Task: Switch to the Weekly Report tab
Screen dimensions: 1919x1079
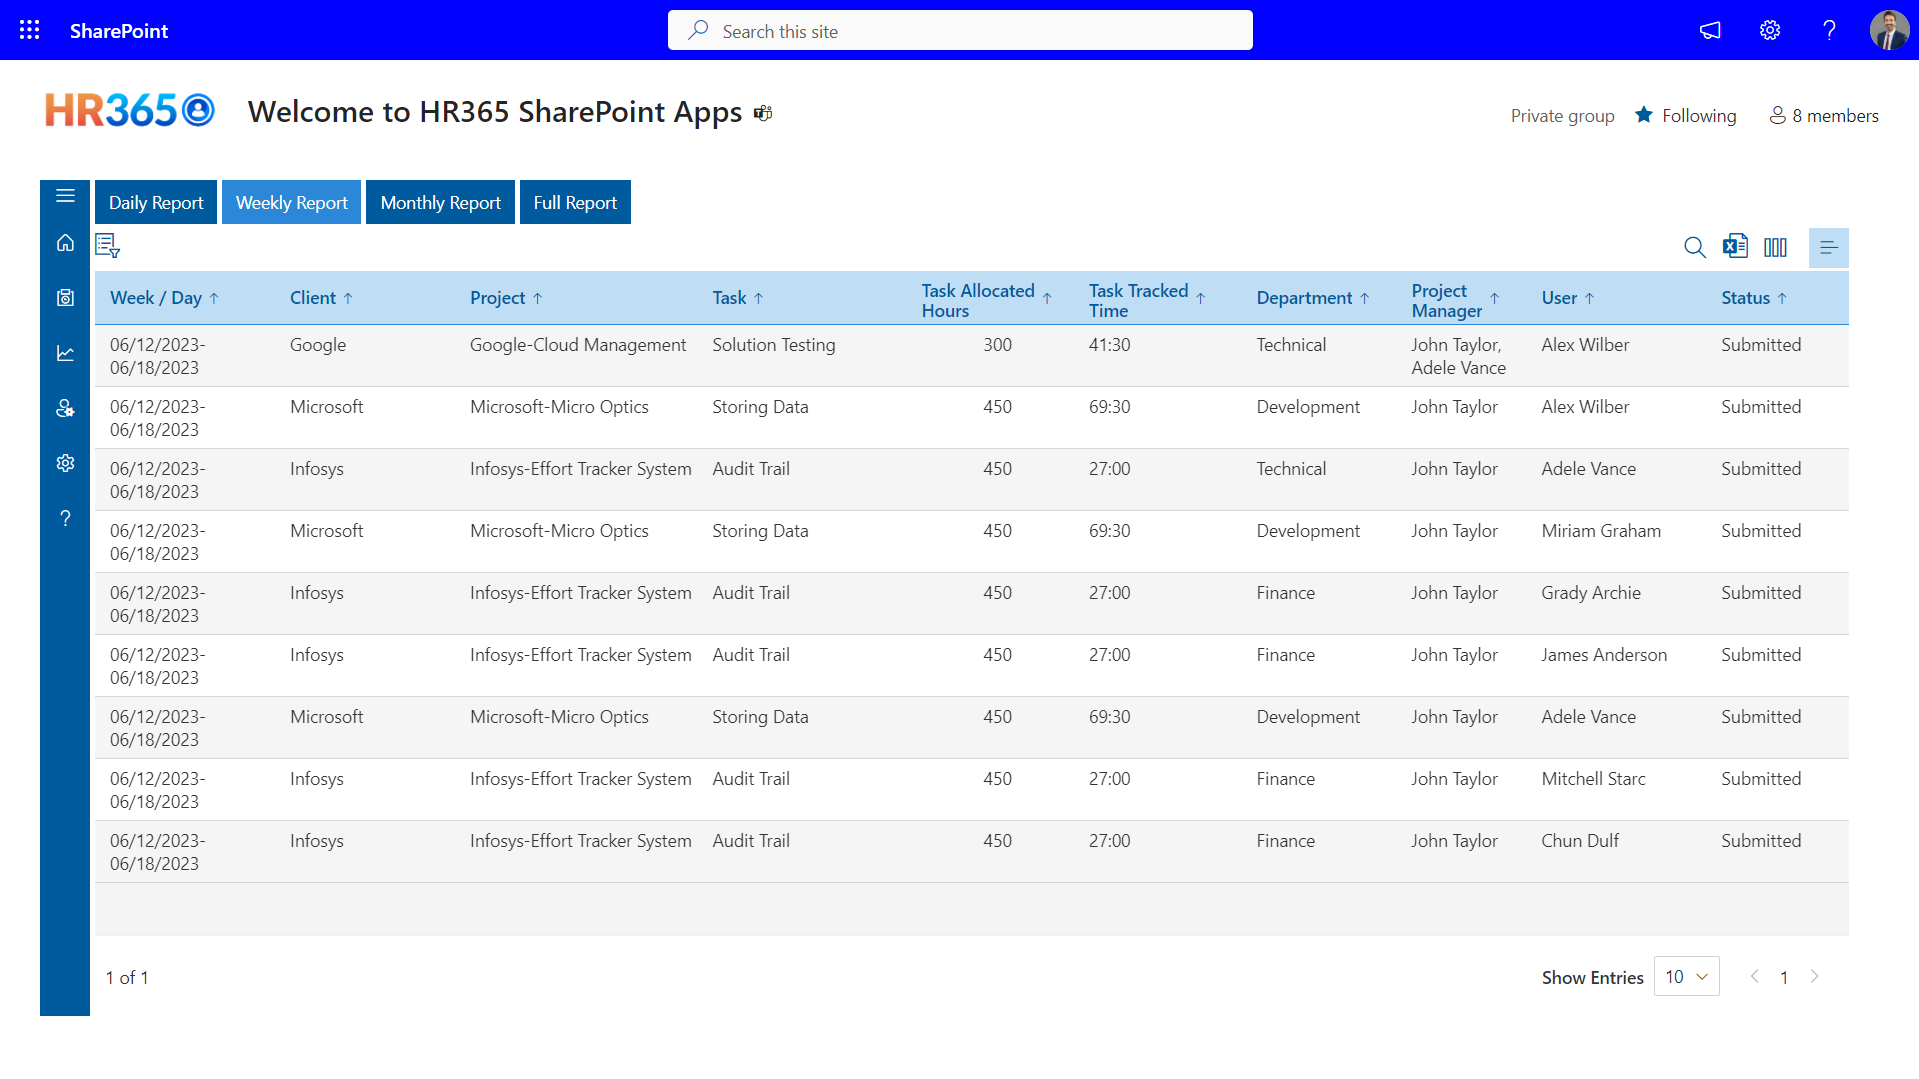Action: (291, 202)
